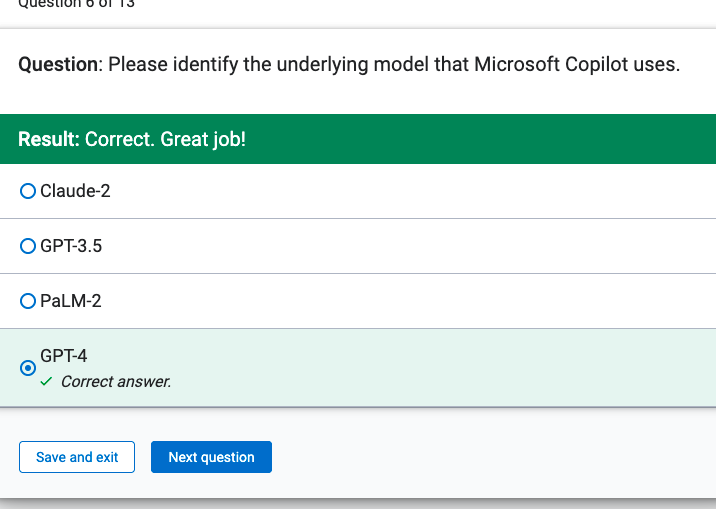This screenshot has height=509, width=716.
Task: Click the green checkmark beside Correct answer
Action: point(46,381)
